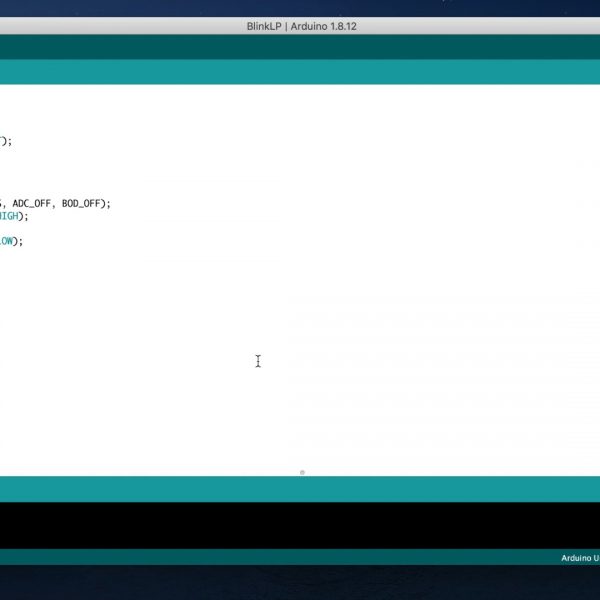Click the blank line between HIGH and LOW

(x=40, y=229)
